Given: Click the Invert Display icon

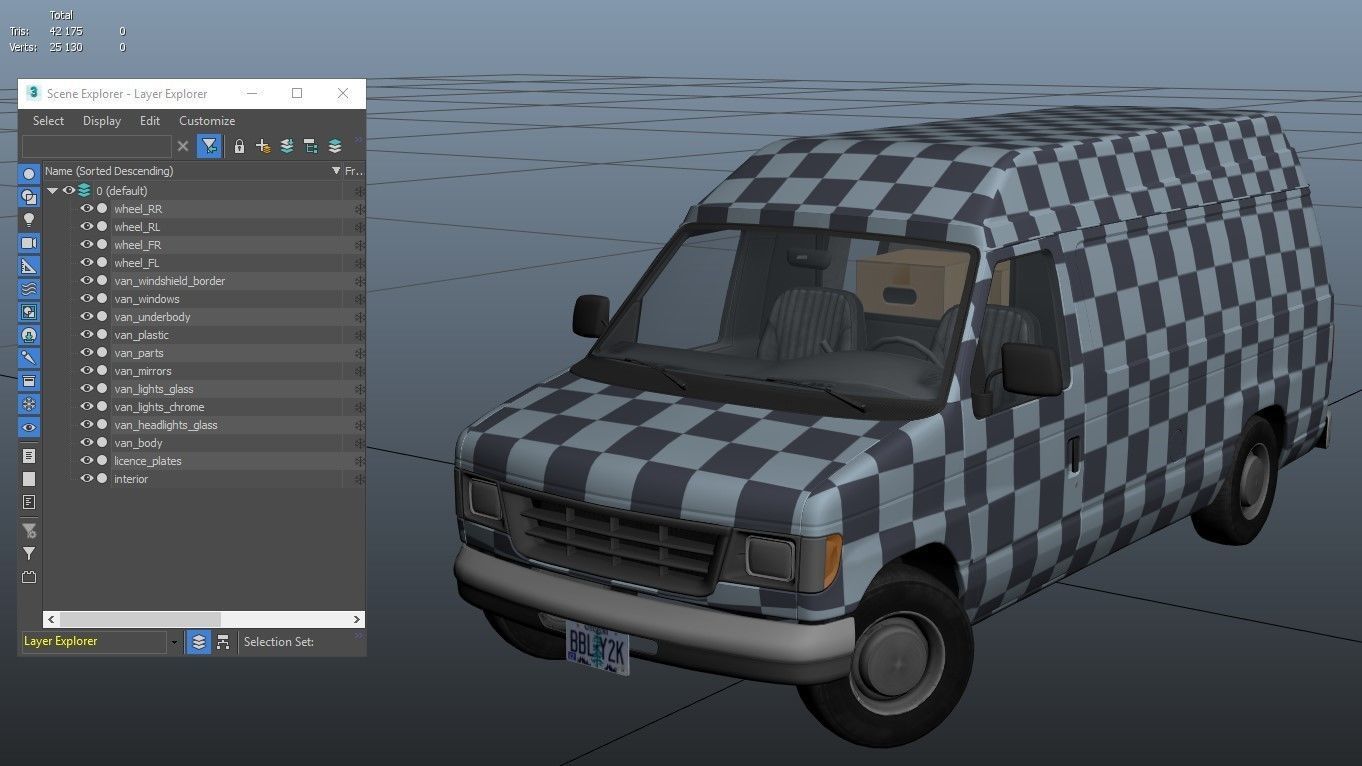Looking at the screenshot, I should pos(29,502).
